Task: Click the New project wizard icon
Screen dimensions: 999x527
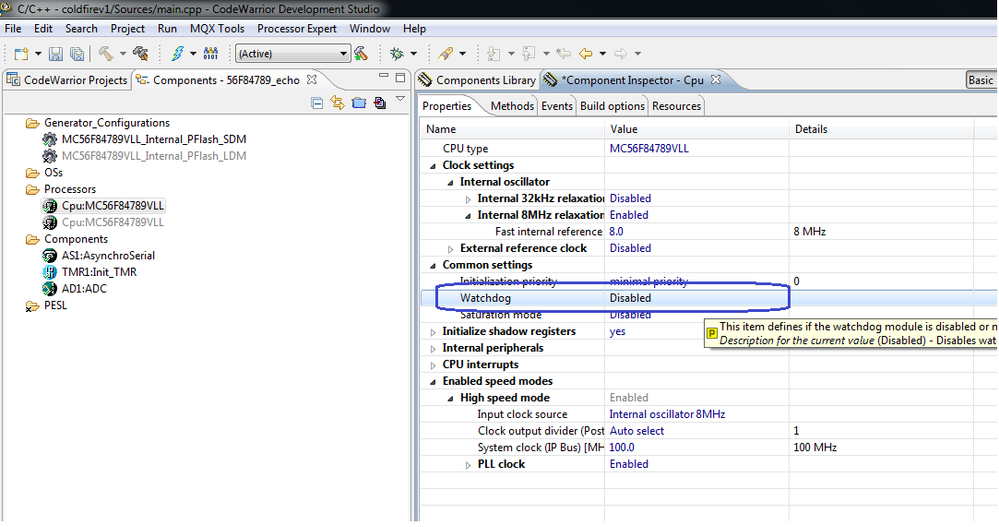Action: (x=21, y=54)
